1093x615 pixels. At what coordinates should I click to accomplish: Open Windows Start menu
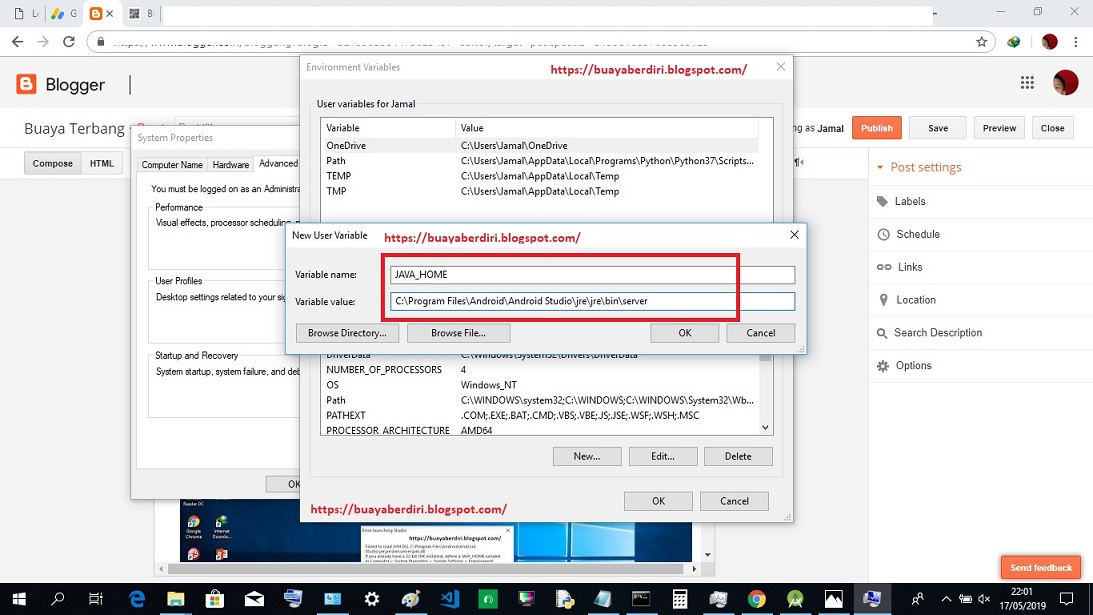[19, 598]
